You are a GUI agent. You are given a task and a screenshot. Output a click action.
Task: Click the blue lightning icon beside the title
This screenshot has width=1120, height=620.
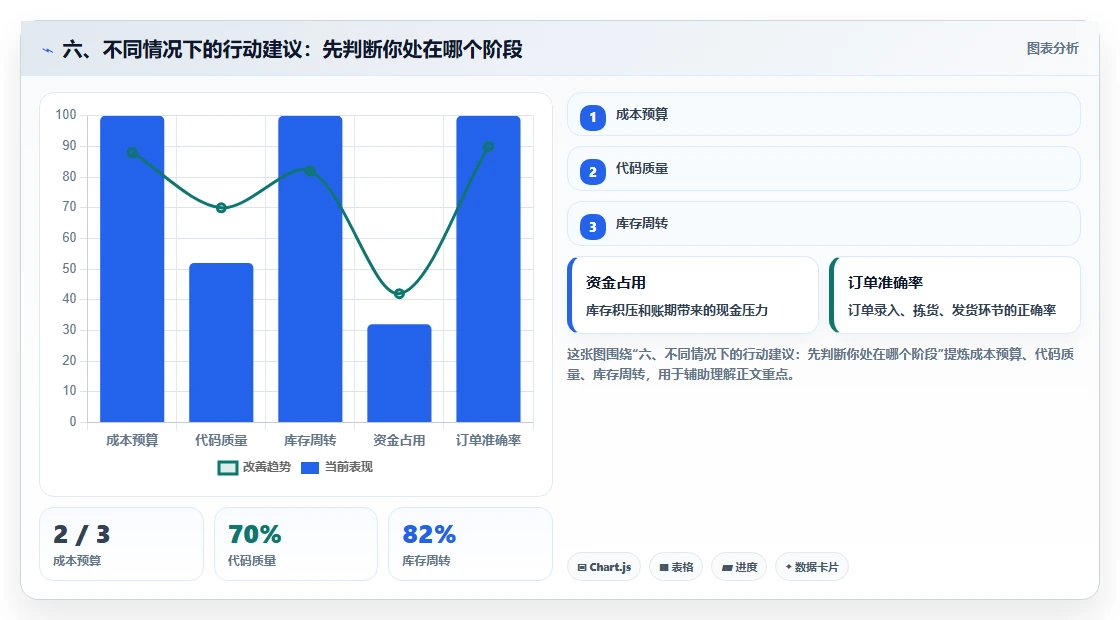[x=48, y=50]
